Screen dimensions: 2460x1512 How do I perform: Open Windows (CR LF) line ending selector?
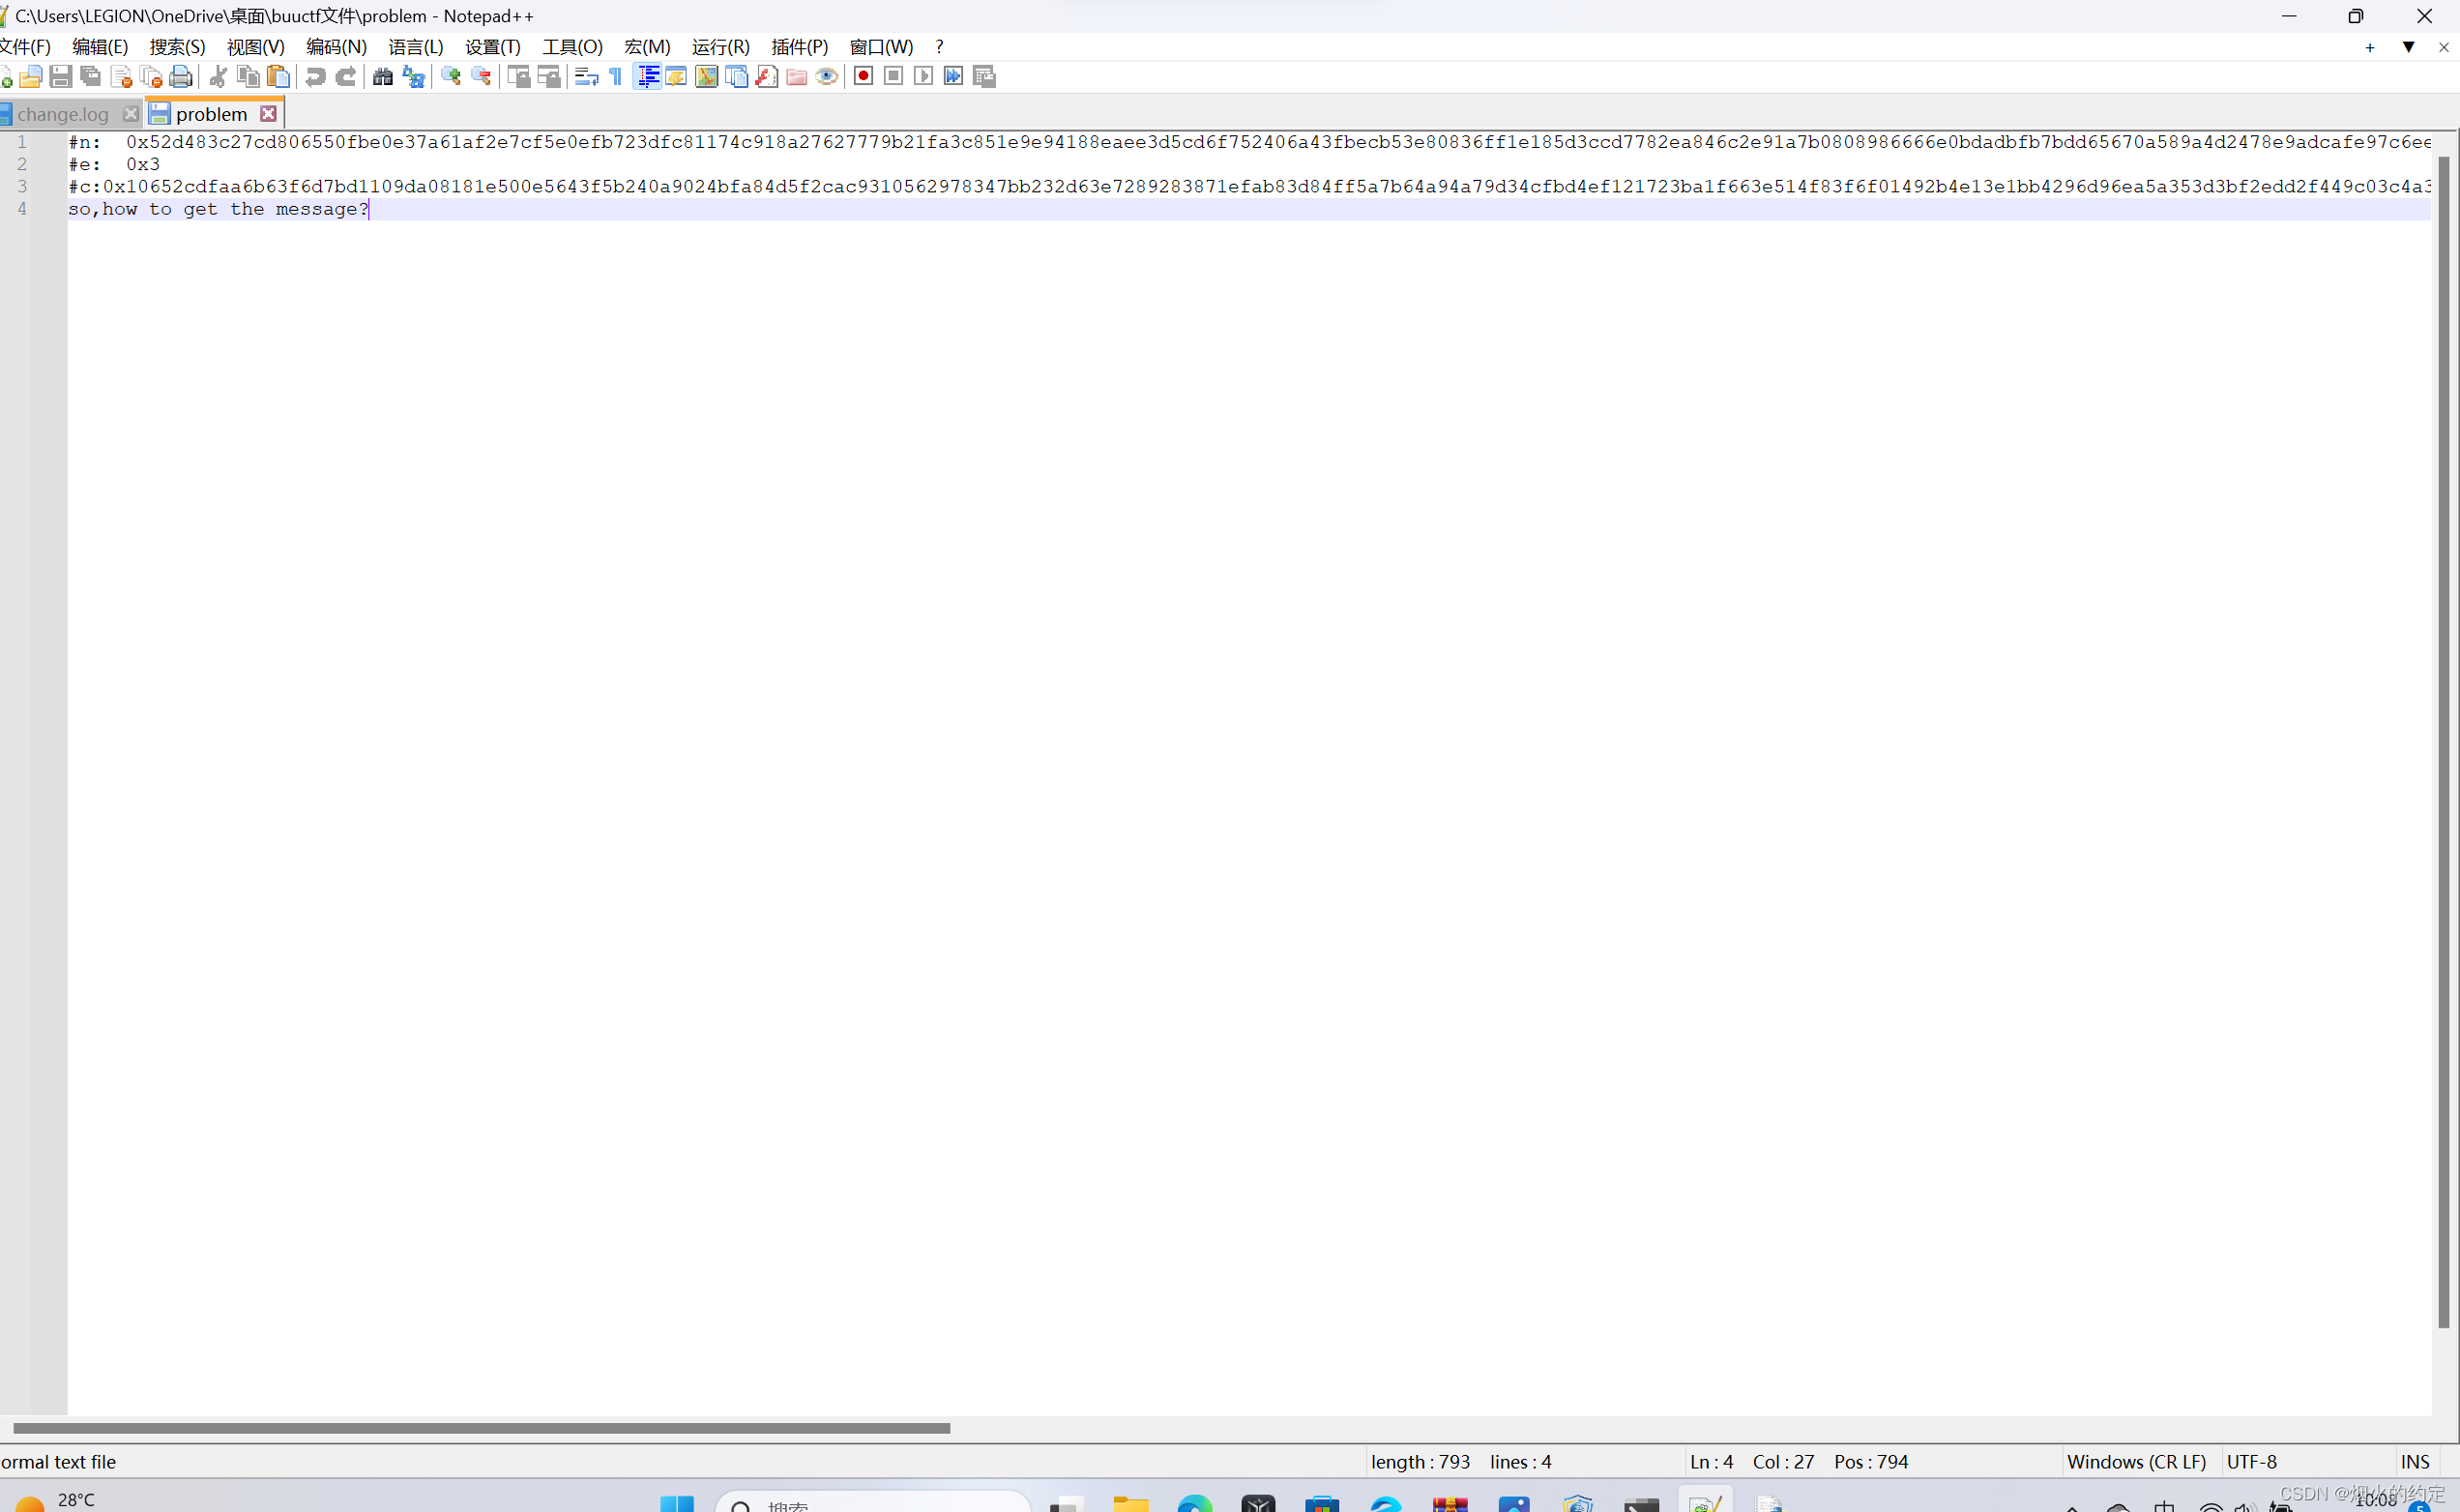click(x=2136, y=1461)
